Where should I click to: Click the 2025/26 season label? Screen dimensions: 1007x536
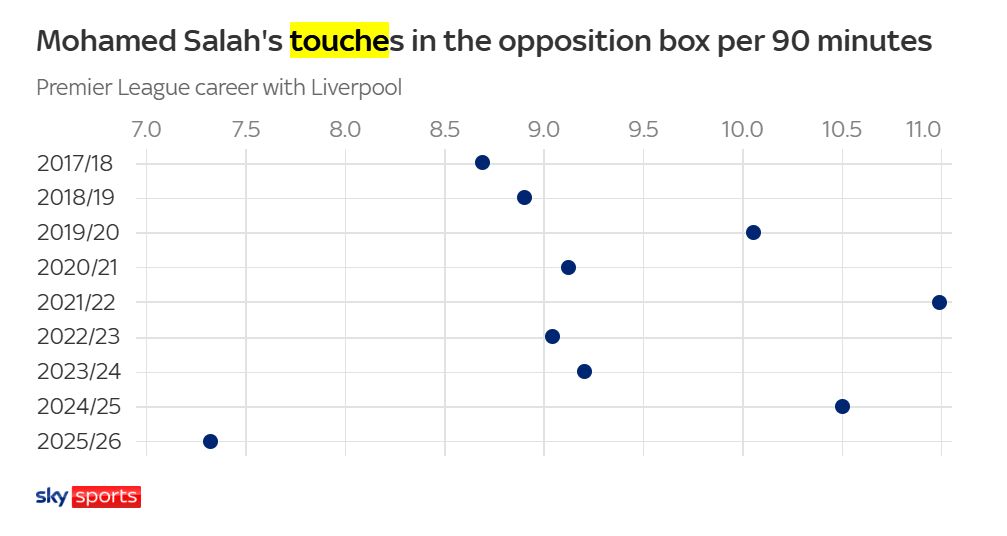click(78, 441)
